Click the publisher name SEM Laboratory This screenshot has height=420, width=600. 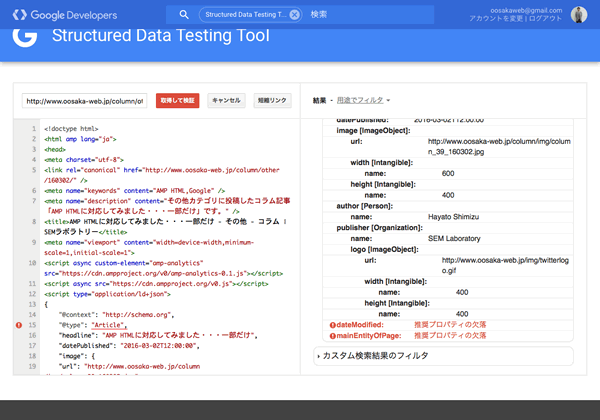pyautogui.click(x=454, y=239)
